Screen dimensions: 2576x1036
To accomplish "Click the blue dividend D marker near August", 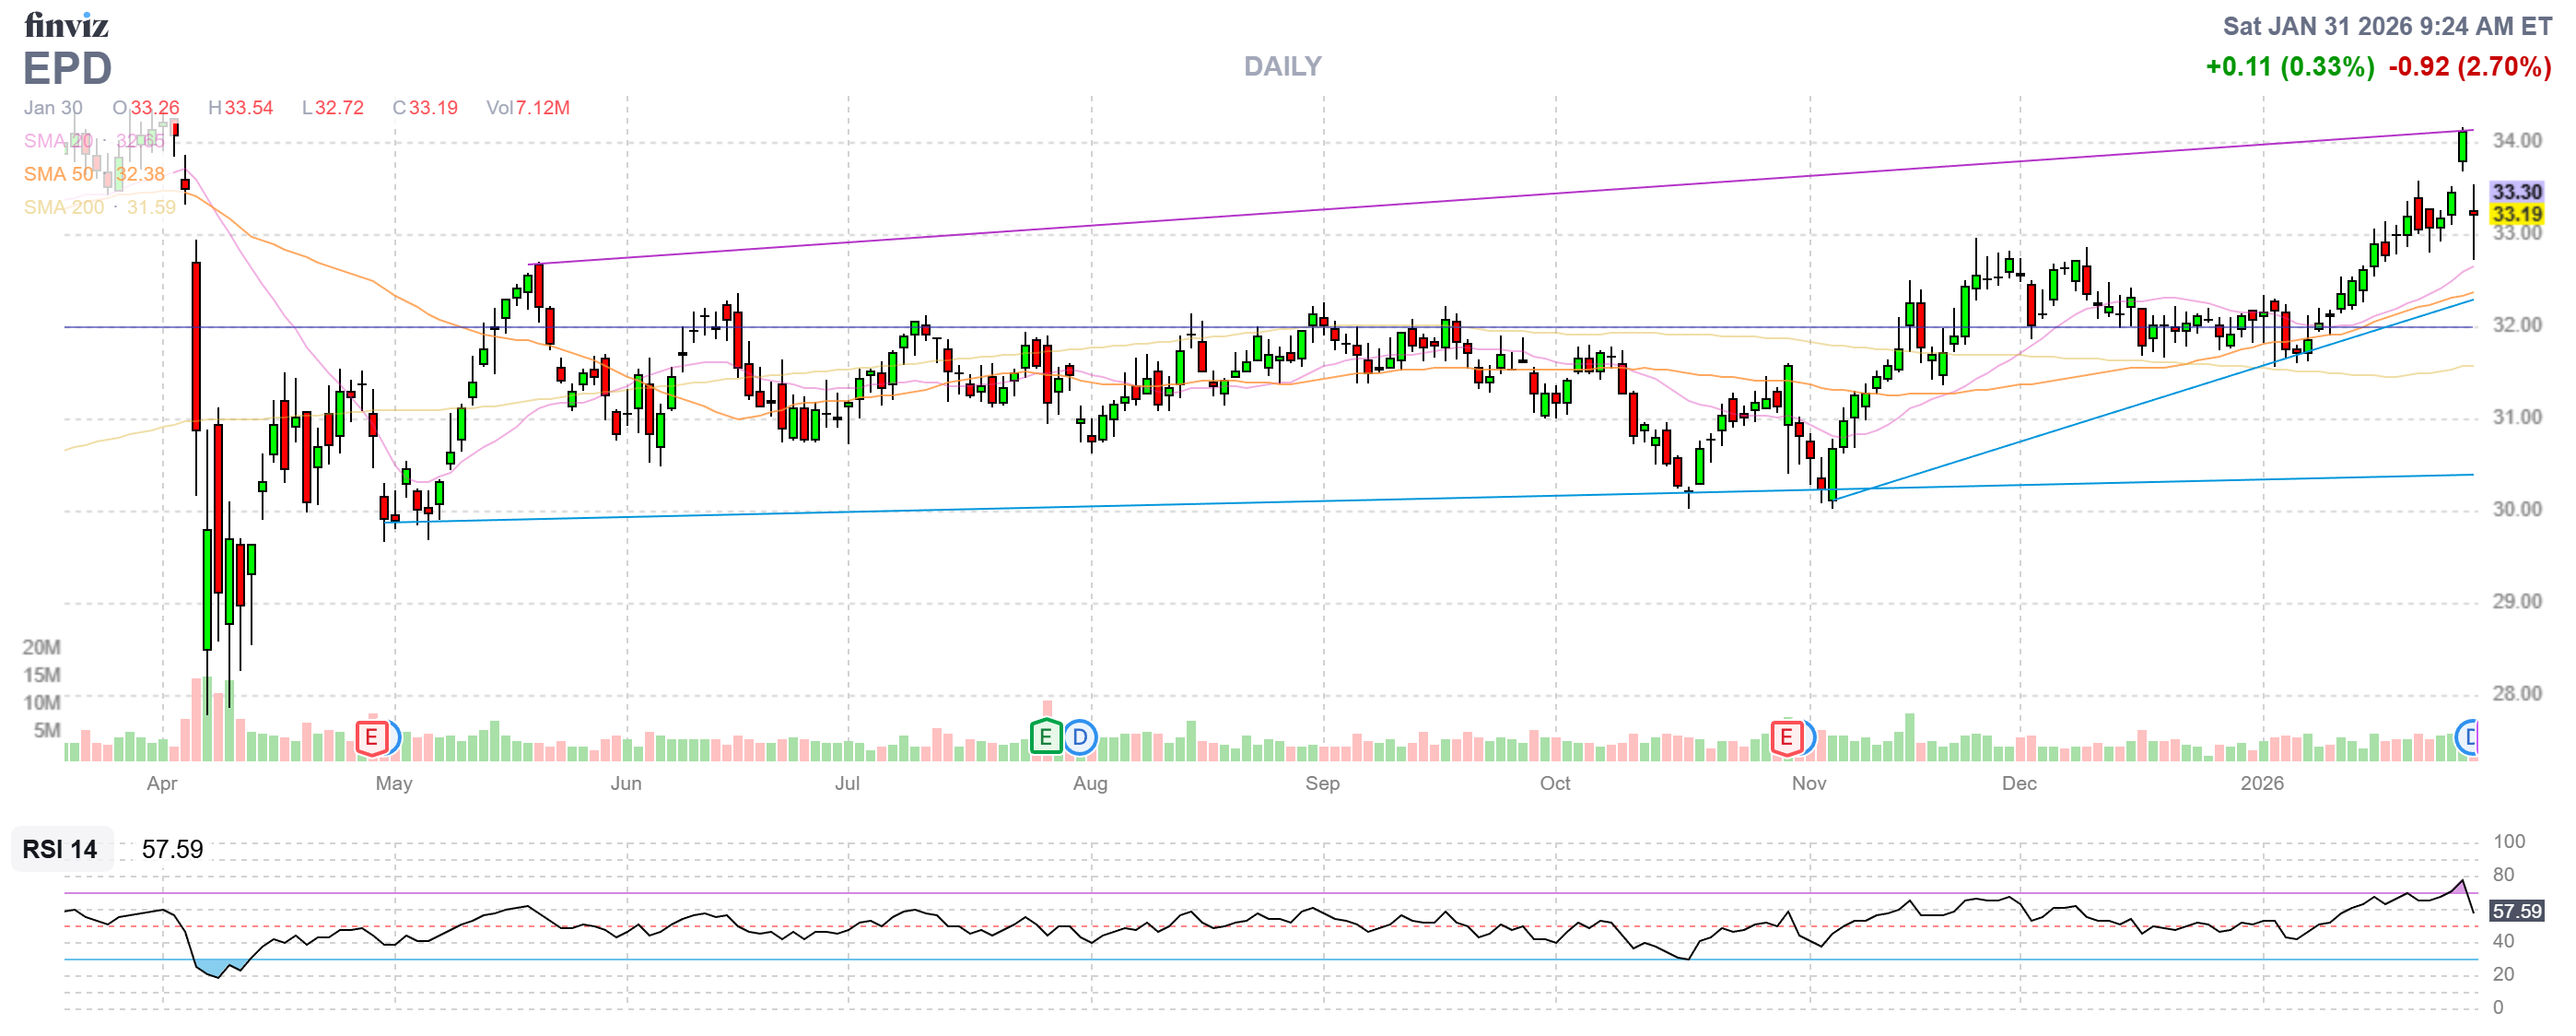I will tap(1080, 738).
